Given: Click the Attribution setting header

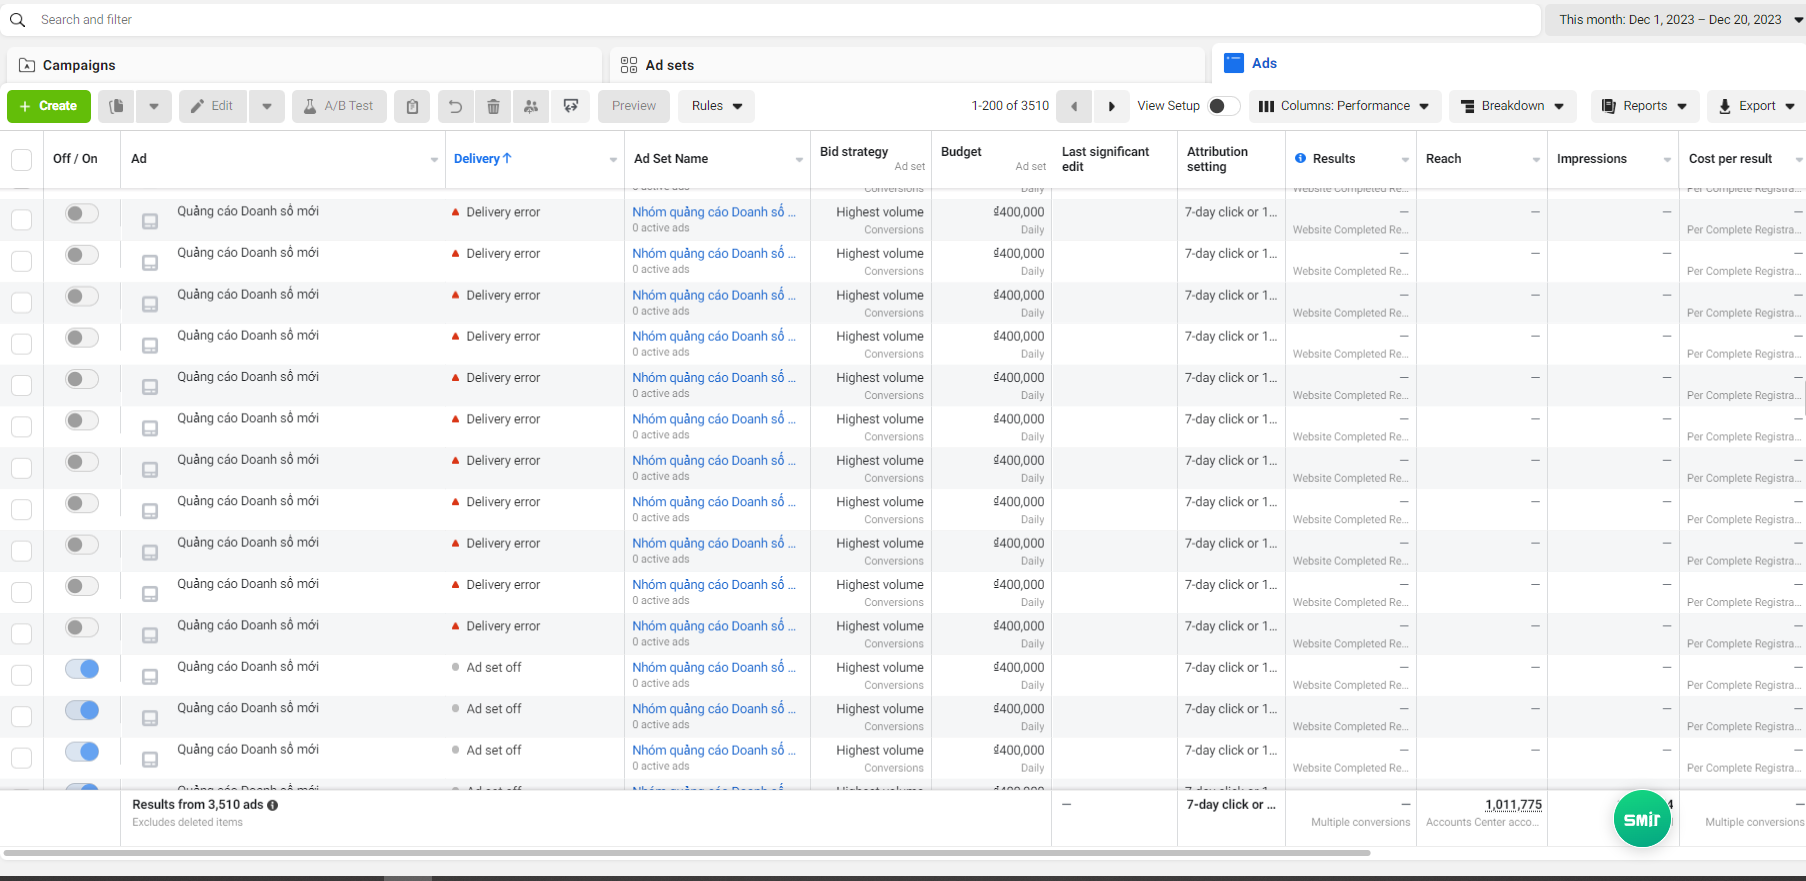Looking at the screenshot, I should click(1217, 159).
